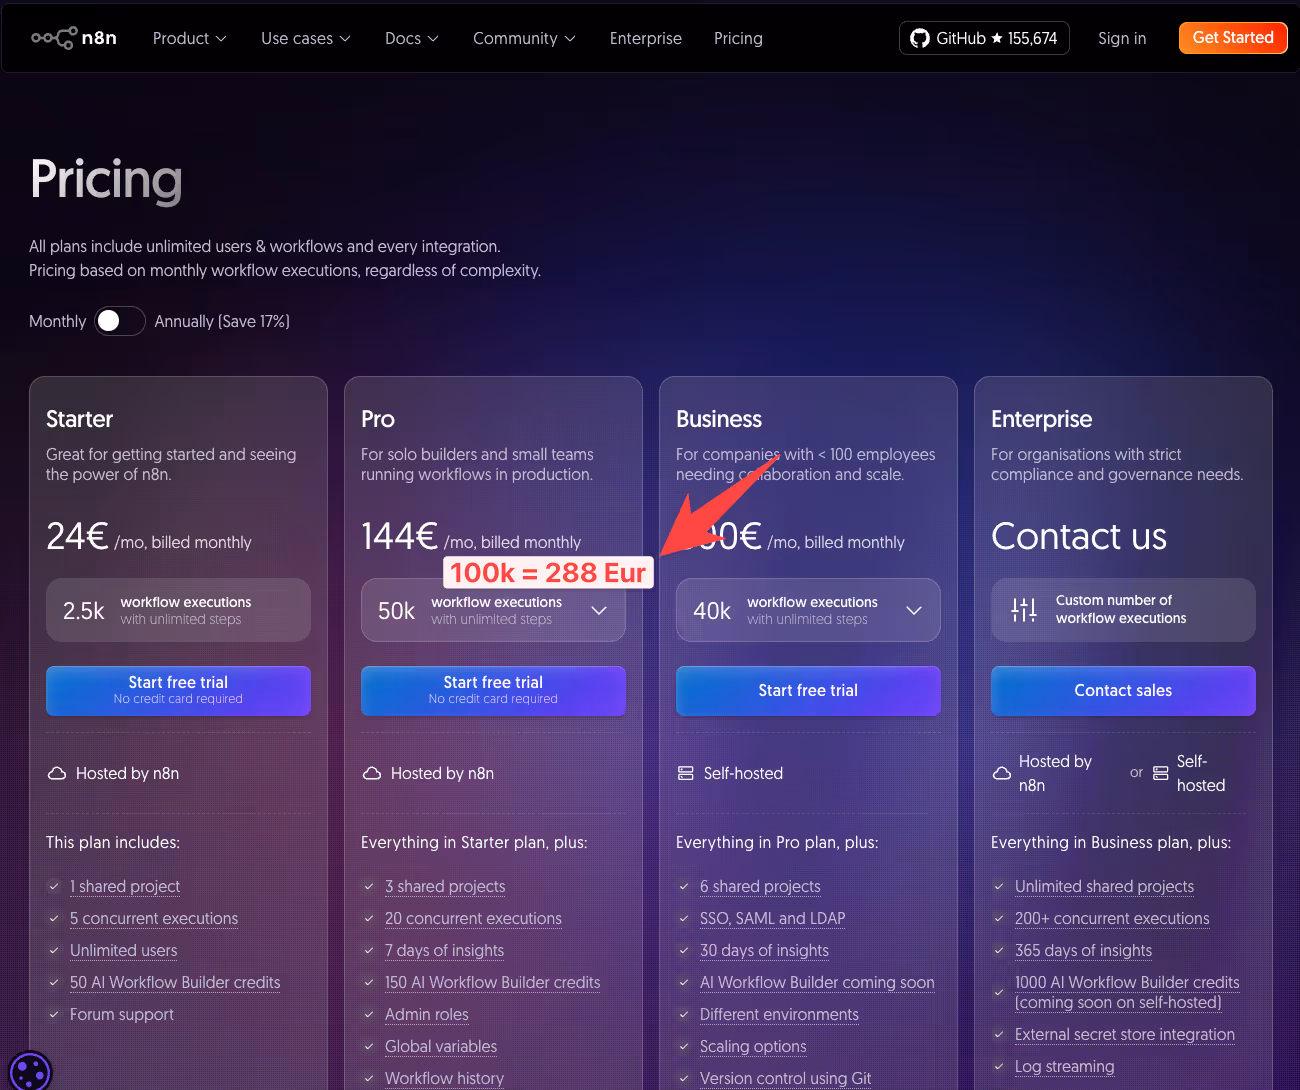
Task: Open the round chat widget icon at bottom left
Action: pos(29,1071)
